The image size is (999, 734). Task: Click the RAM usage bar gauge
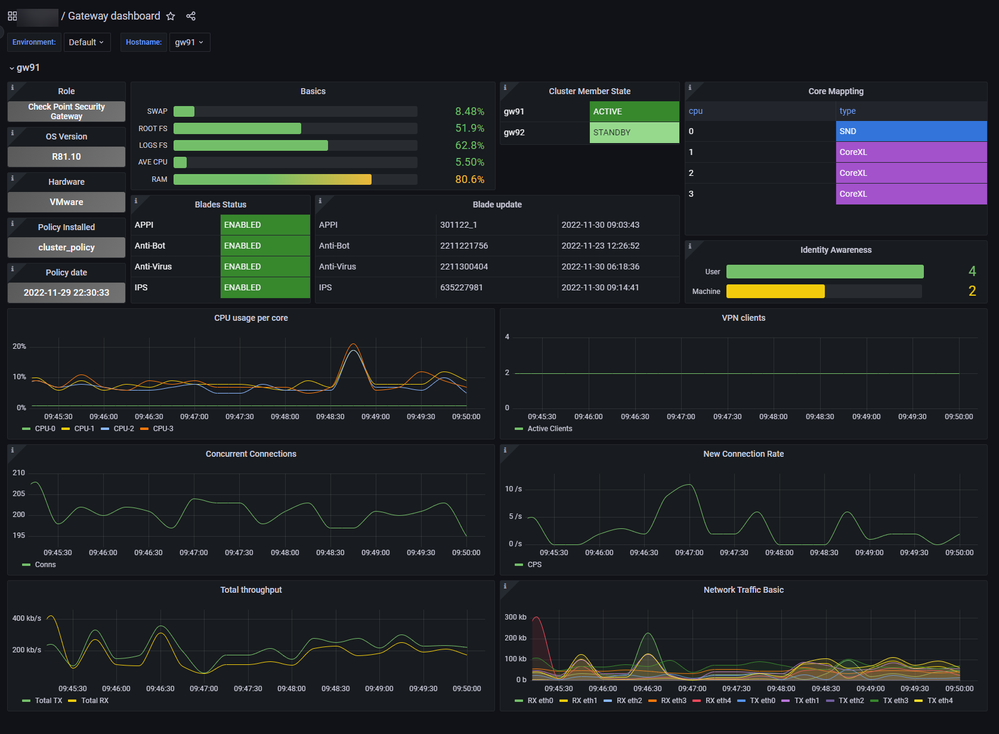coord(295,180)
